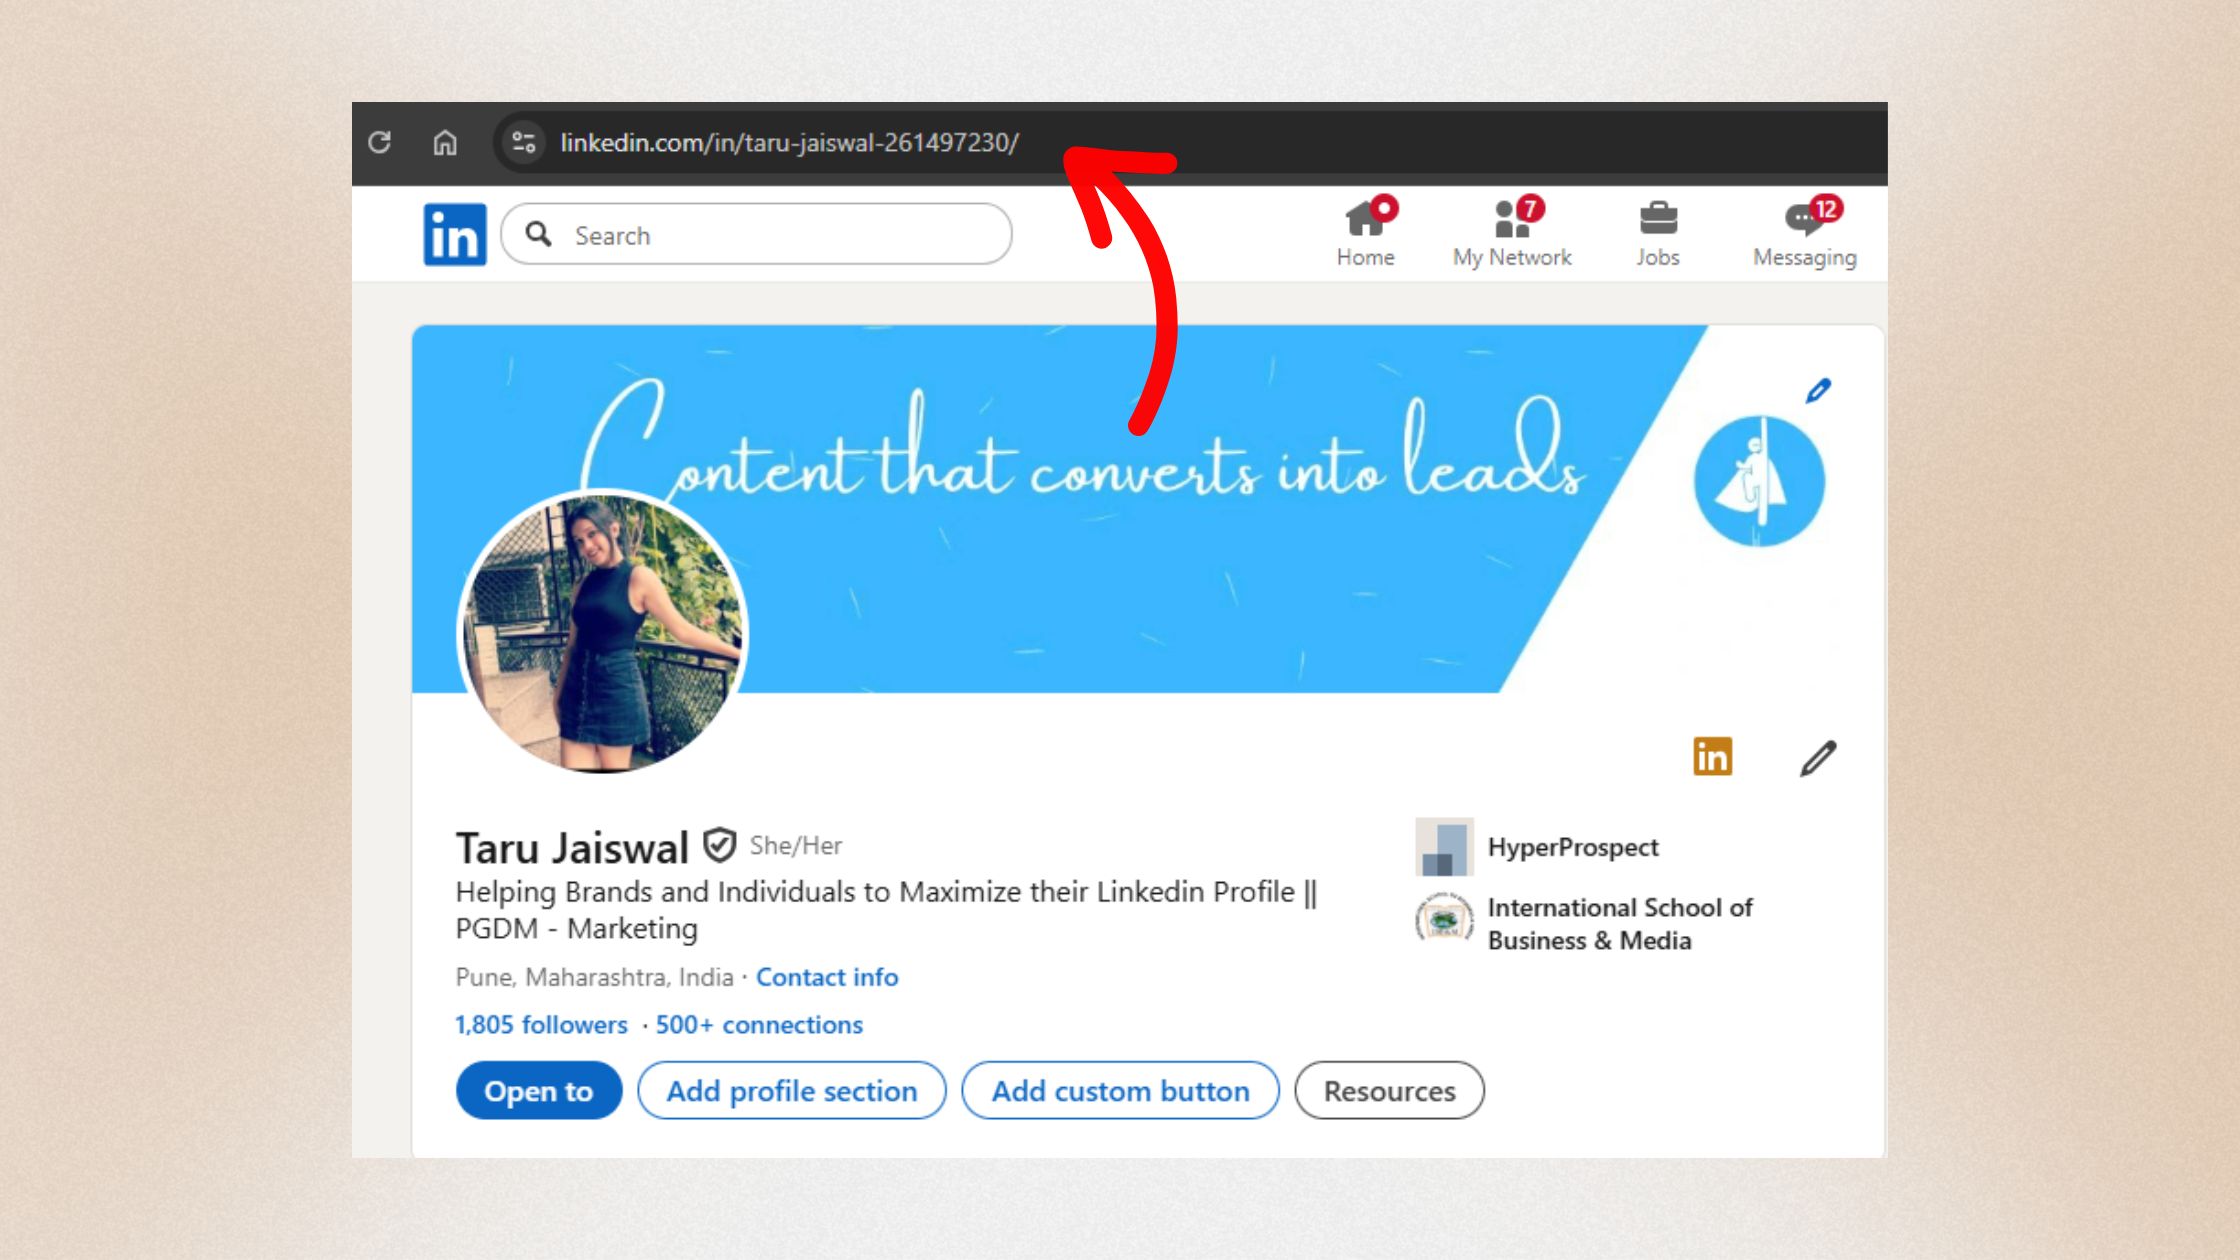Click the gold LinkedIn premium badge icon
The height and width of the screenshot is (1260, 2240).
click(1712, 757)
